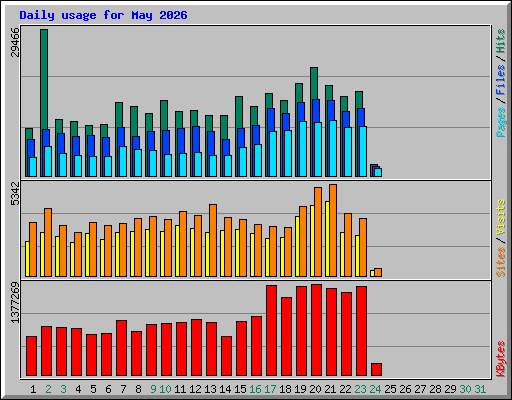Viewport: 512px width, 400px height.
Task: Click day label 13 on the x-axis
Action: (210, 389)
